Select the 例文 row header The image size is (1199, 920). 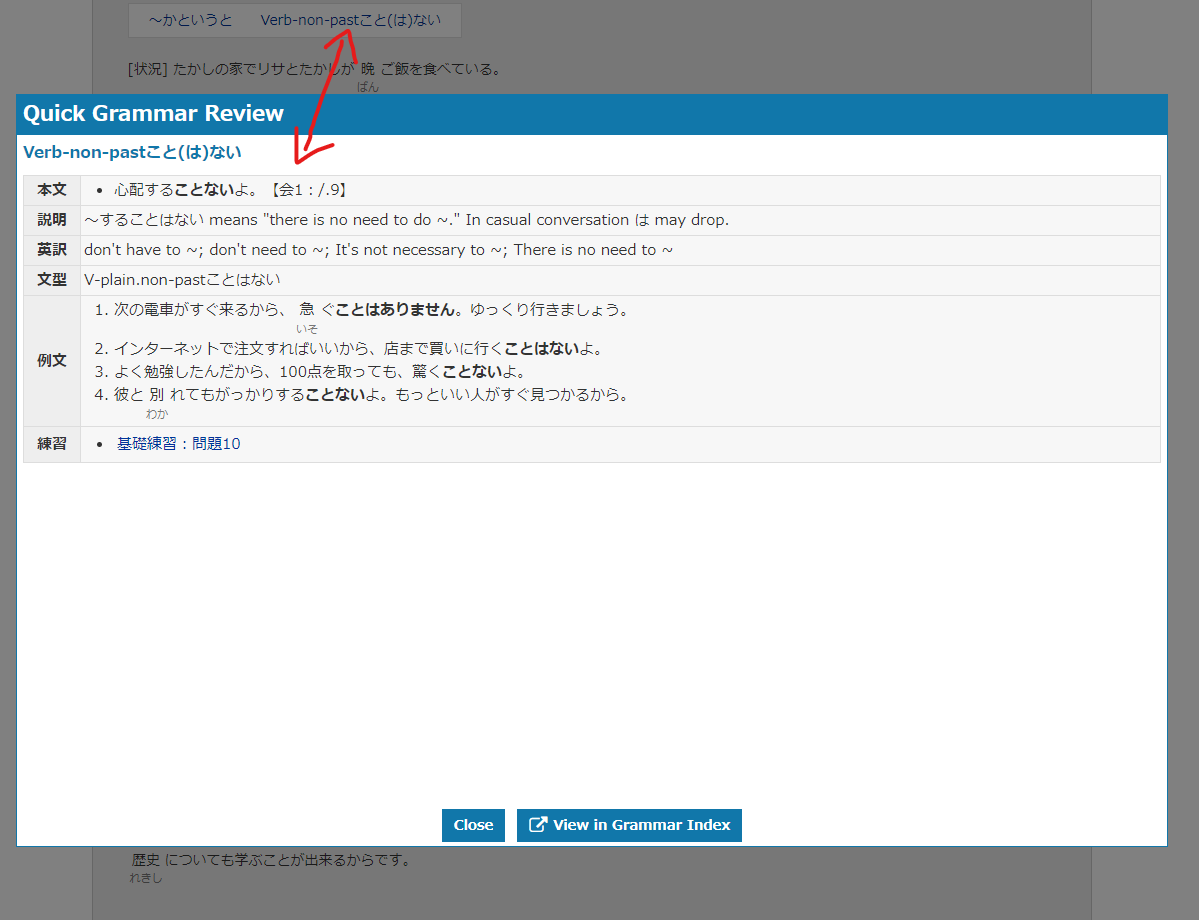[52, 360]
